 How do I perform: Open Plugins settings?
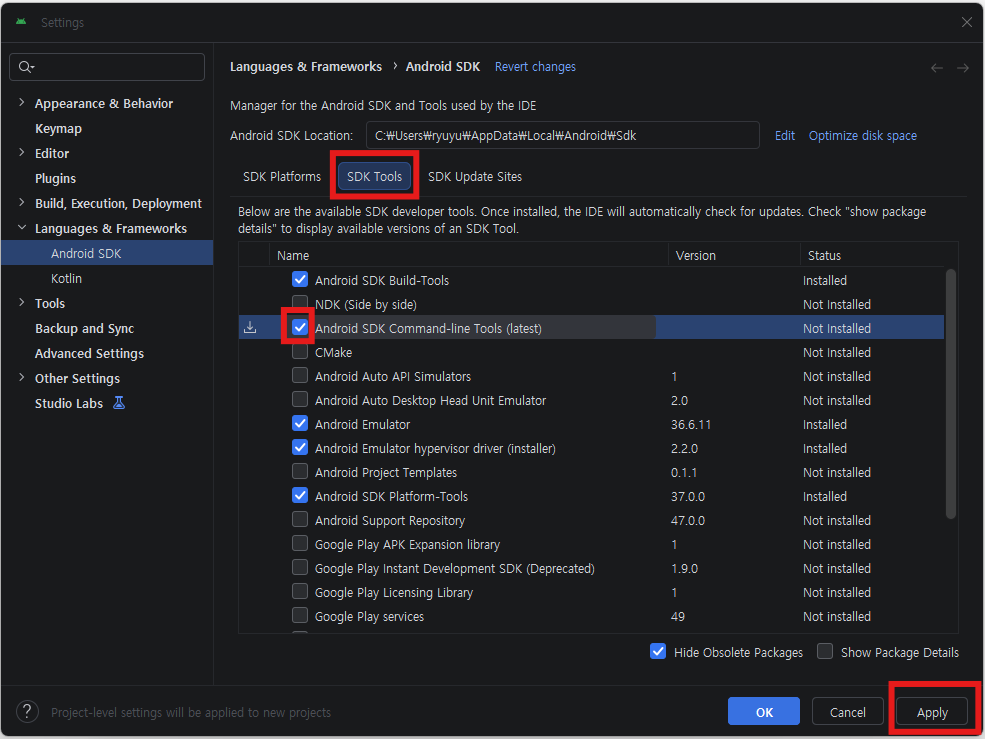pos(55,178)
